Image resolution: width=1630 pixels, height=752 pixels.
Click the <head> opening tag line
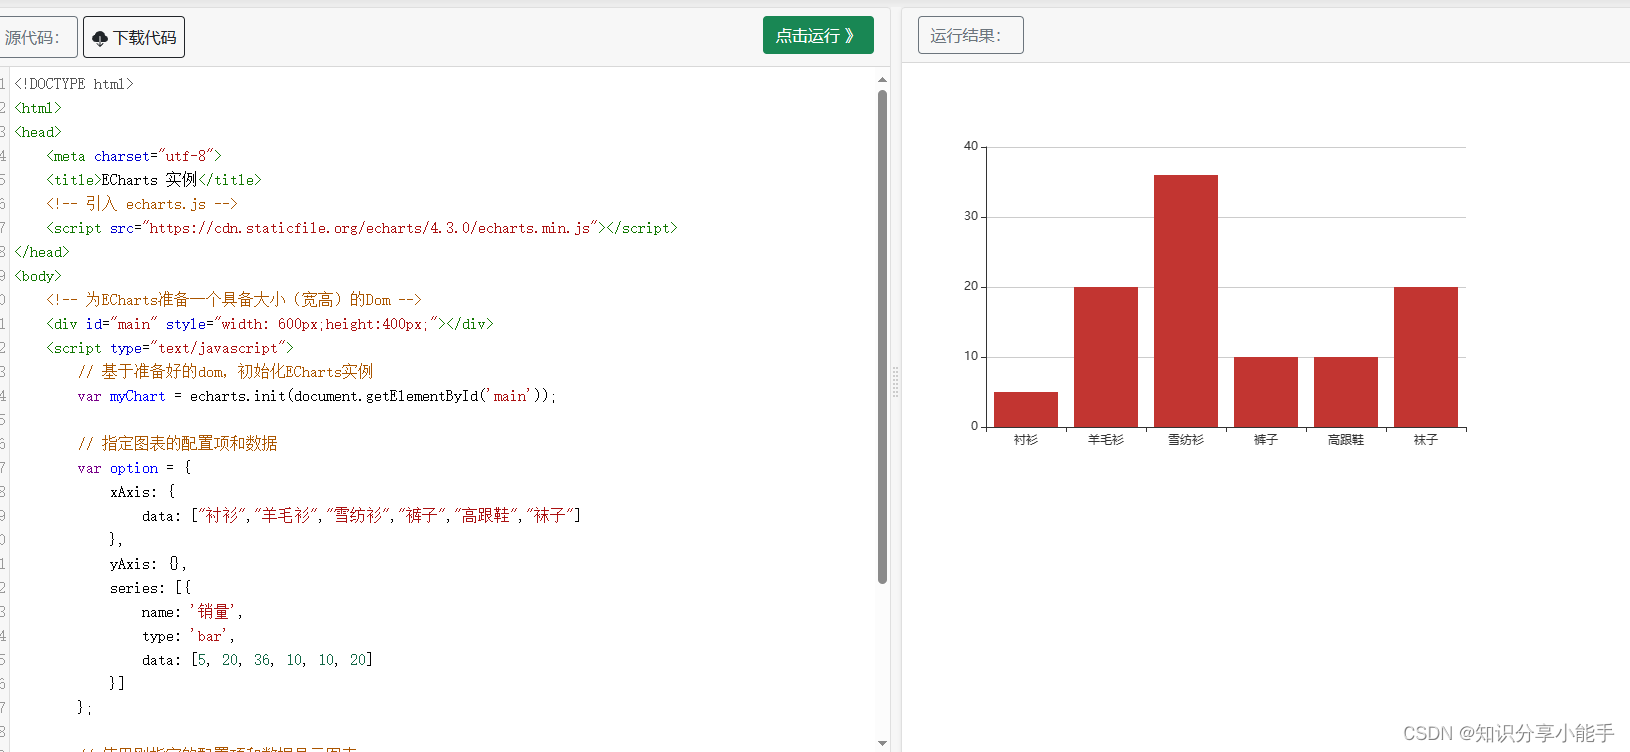38,132
